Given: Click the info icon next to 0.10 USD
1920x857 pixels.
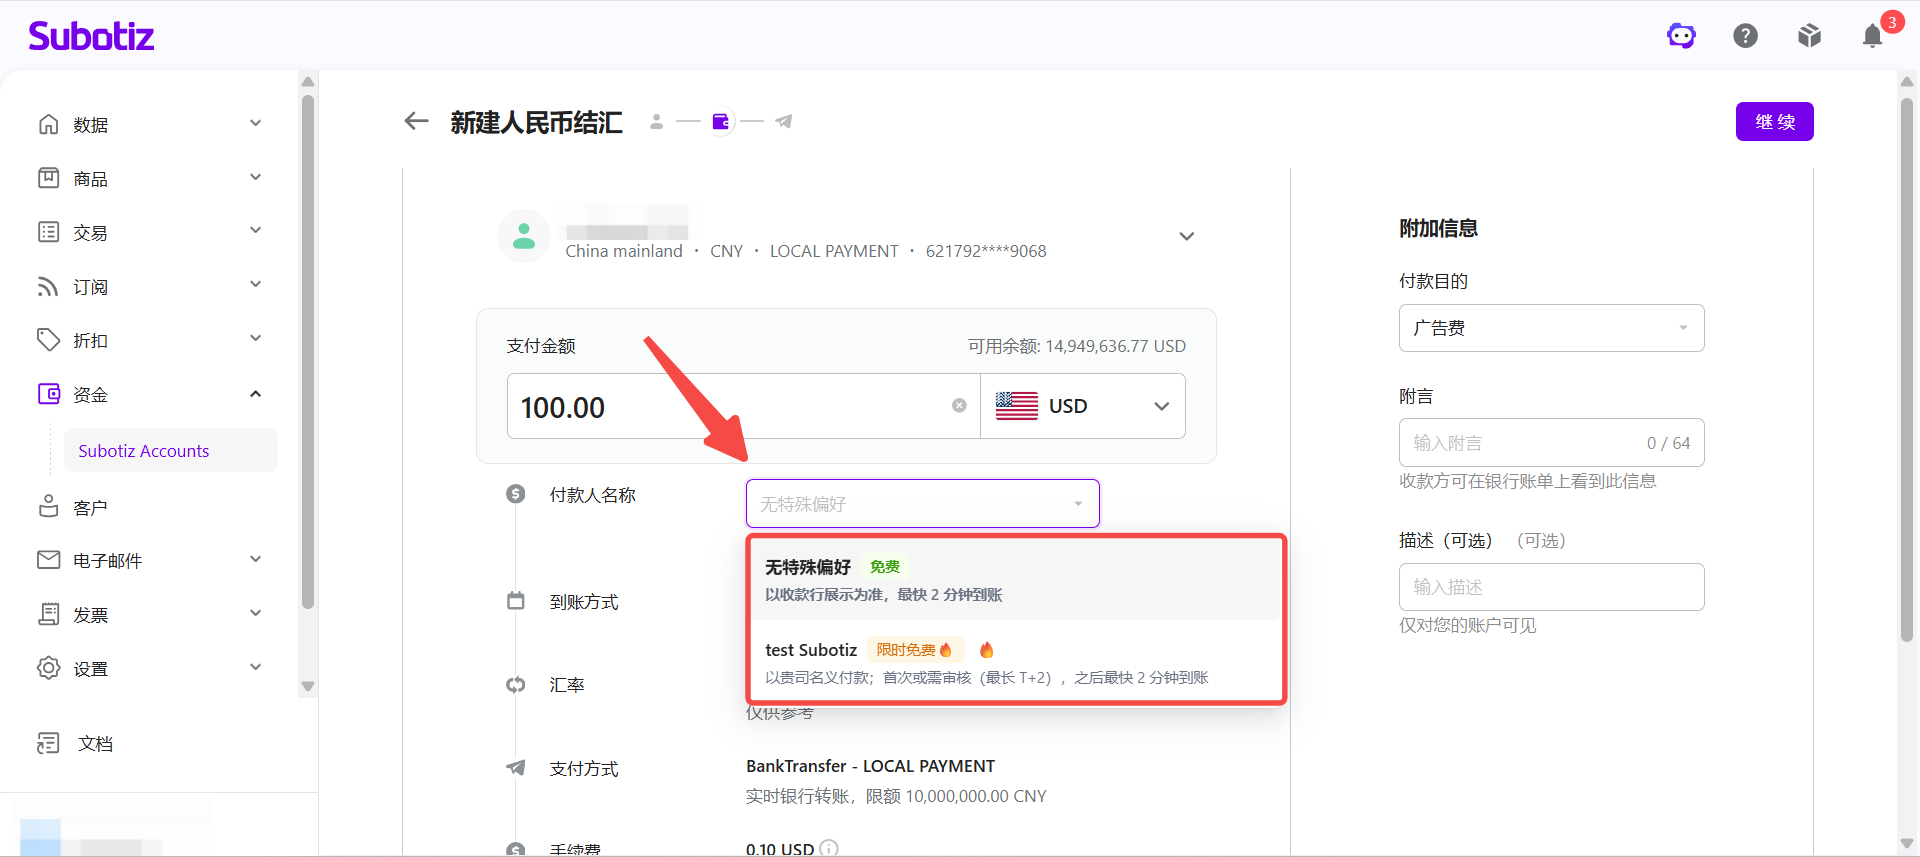Looking at the screenshot, I should [x=829, y=848].
